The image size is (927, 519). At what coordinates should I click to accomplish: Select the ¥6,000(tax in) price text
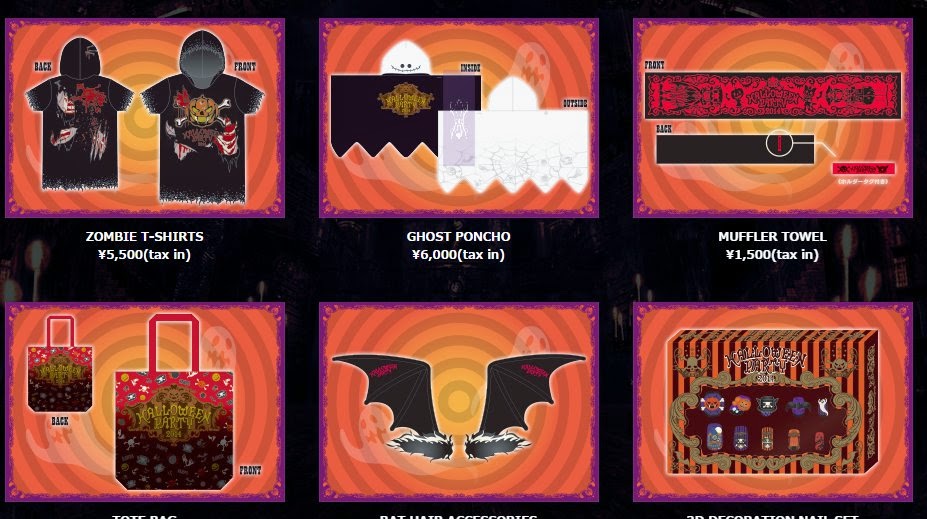[459, 255]
